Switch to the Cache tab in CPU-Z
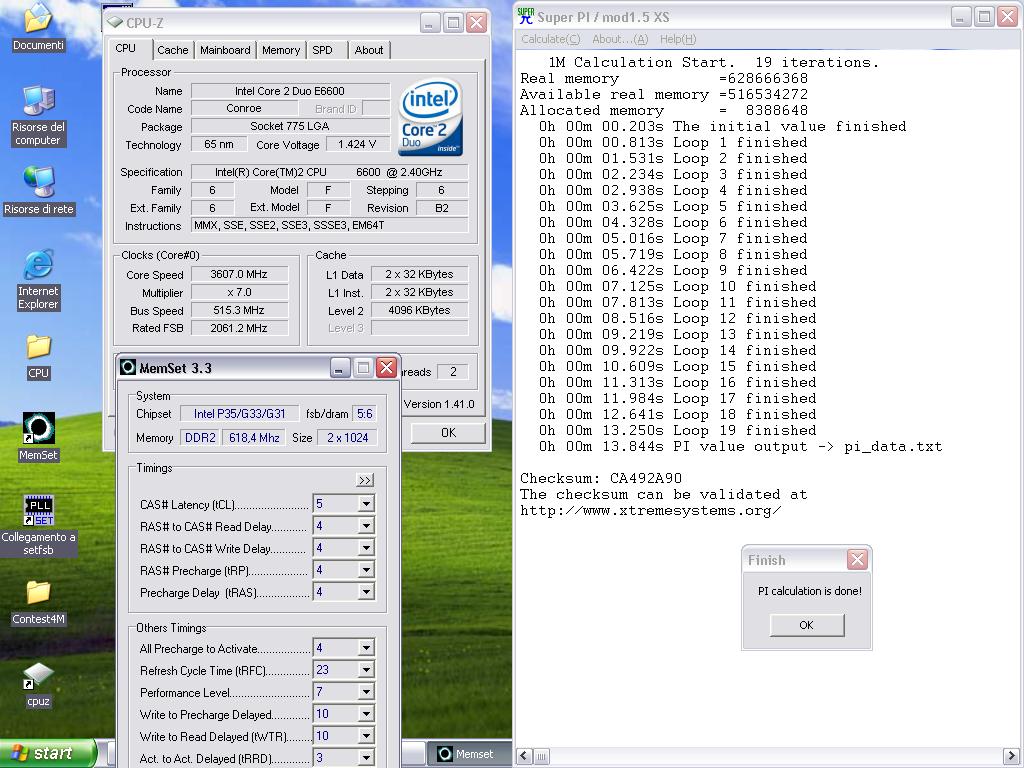Image resolution: width=1024 pixels, height=768 pixels. point(172,50)
